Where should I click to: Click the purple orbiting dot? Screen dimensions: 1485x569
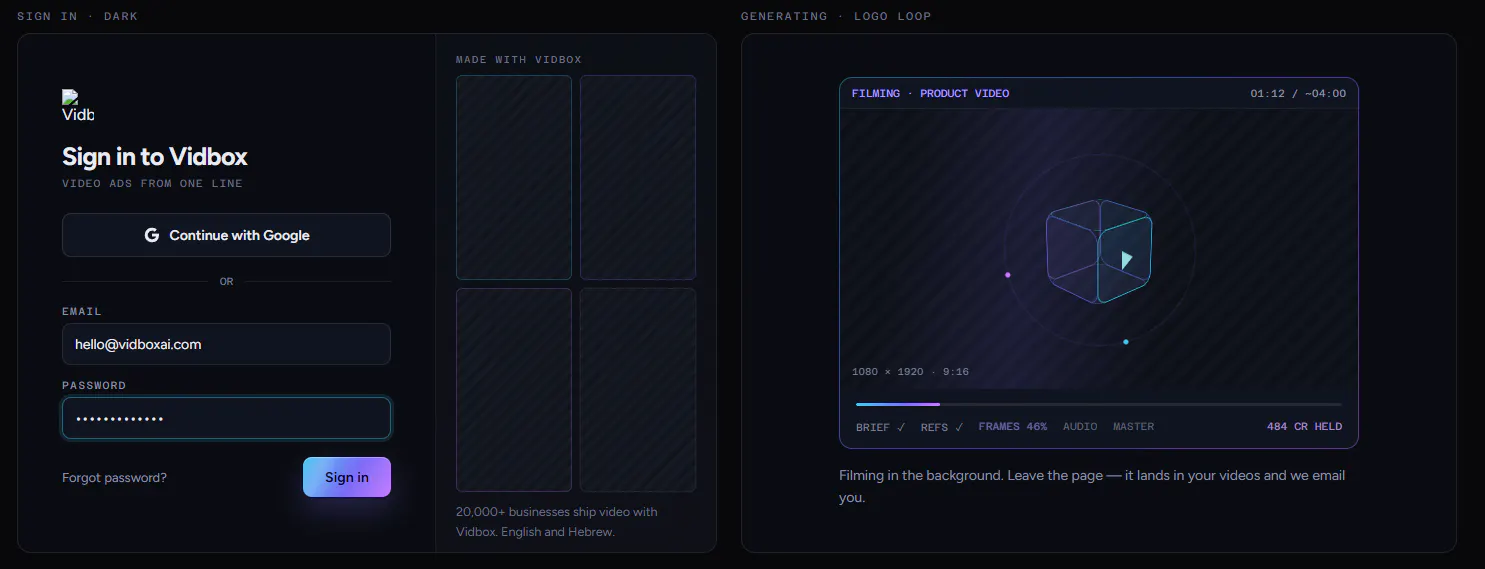tap(1007, 275)
